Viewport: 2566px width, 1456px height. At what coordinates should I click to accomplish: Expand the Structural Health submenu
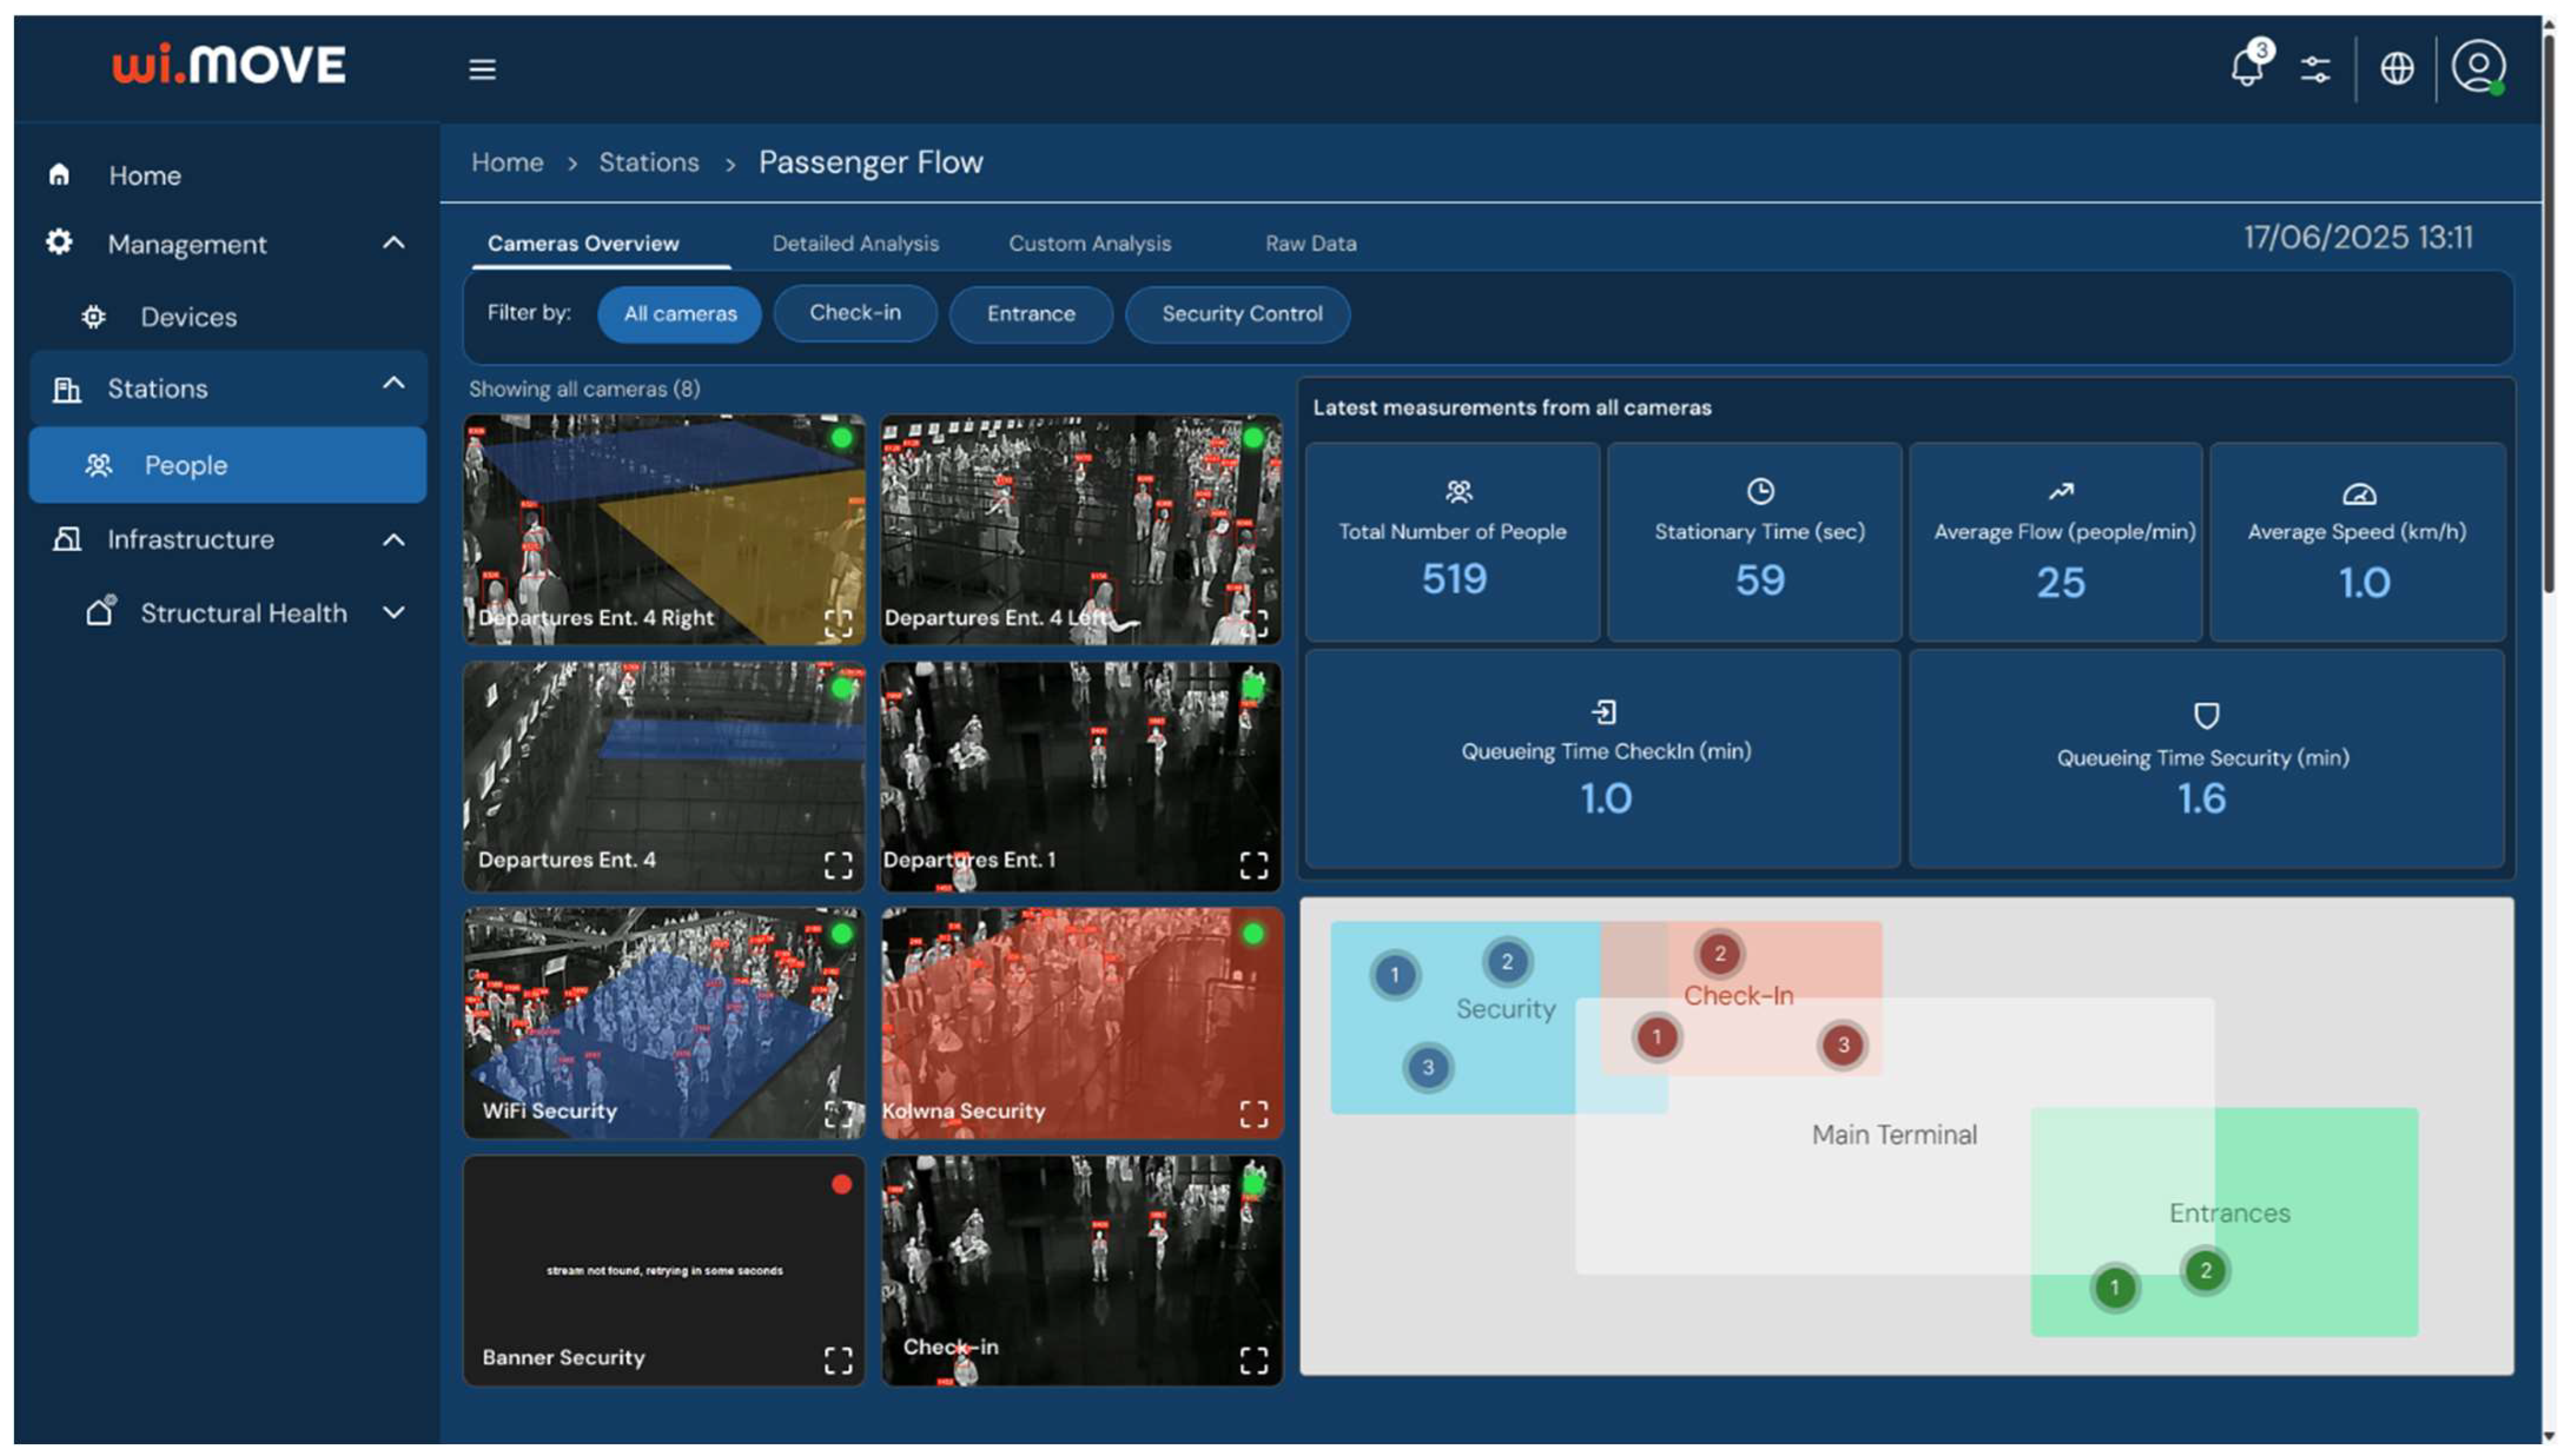tap(394, 613)
